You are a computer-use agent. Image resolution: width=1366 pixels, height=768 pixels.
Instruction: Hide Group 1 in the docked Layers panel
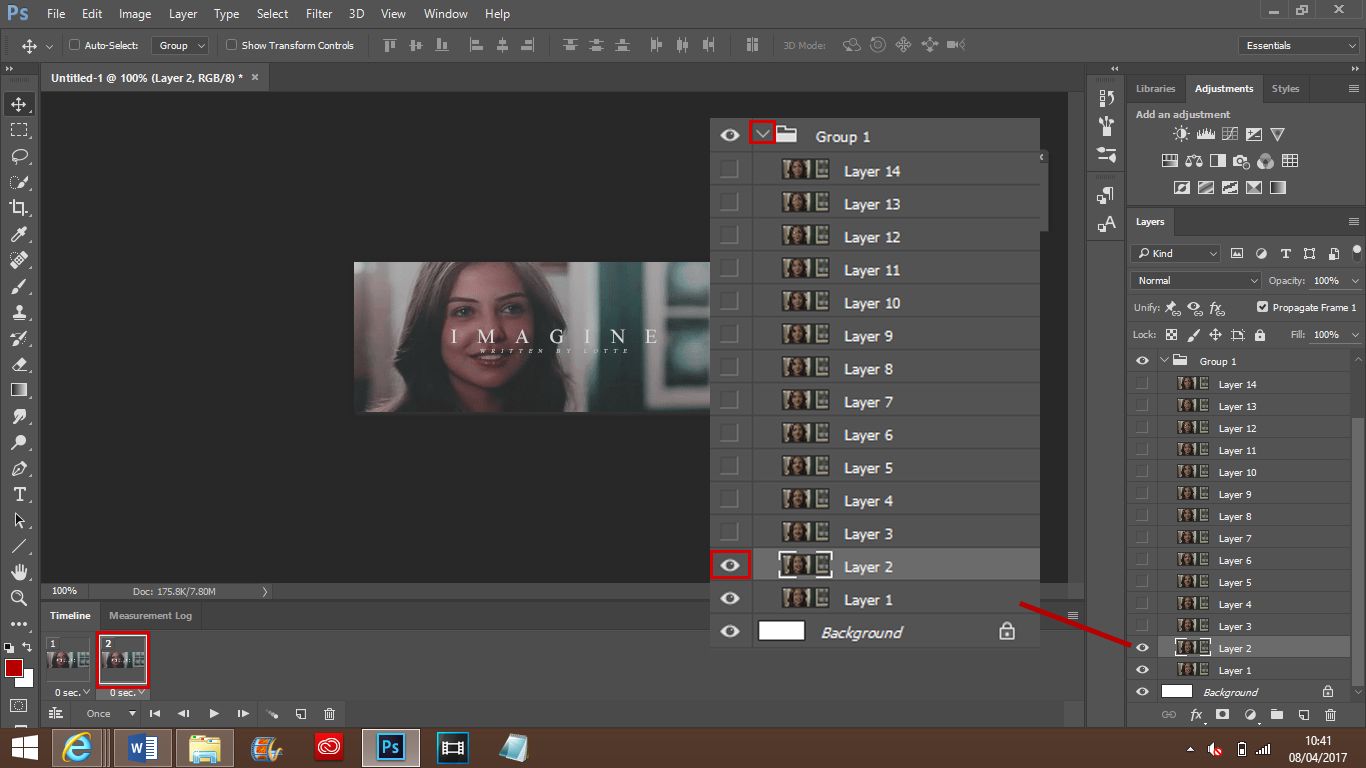tap(1142, 361)
